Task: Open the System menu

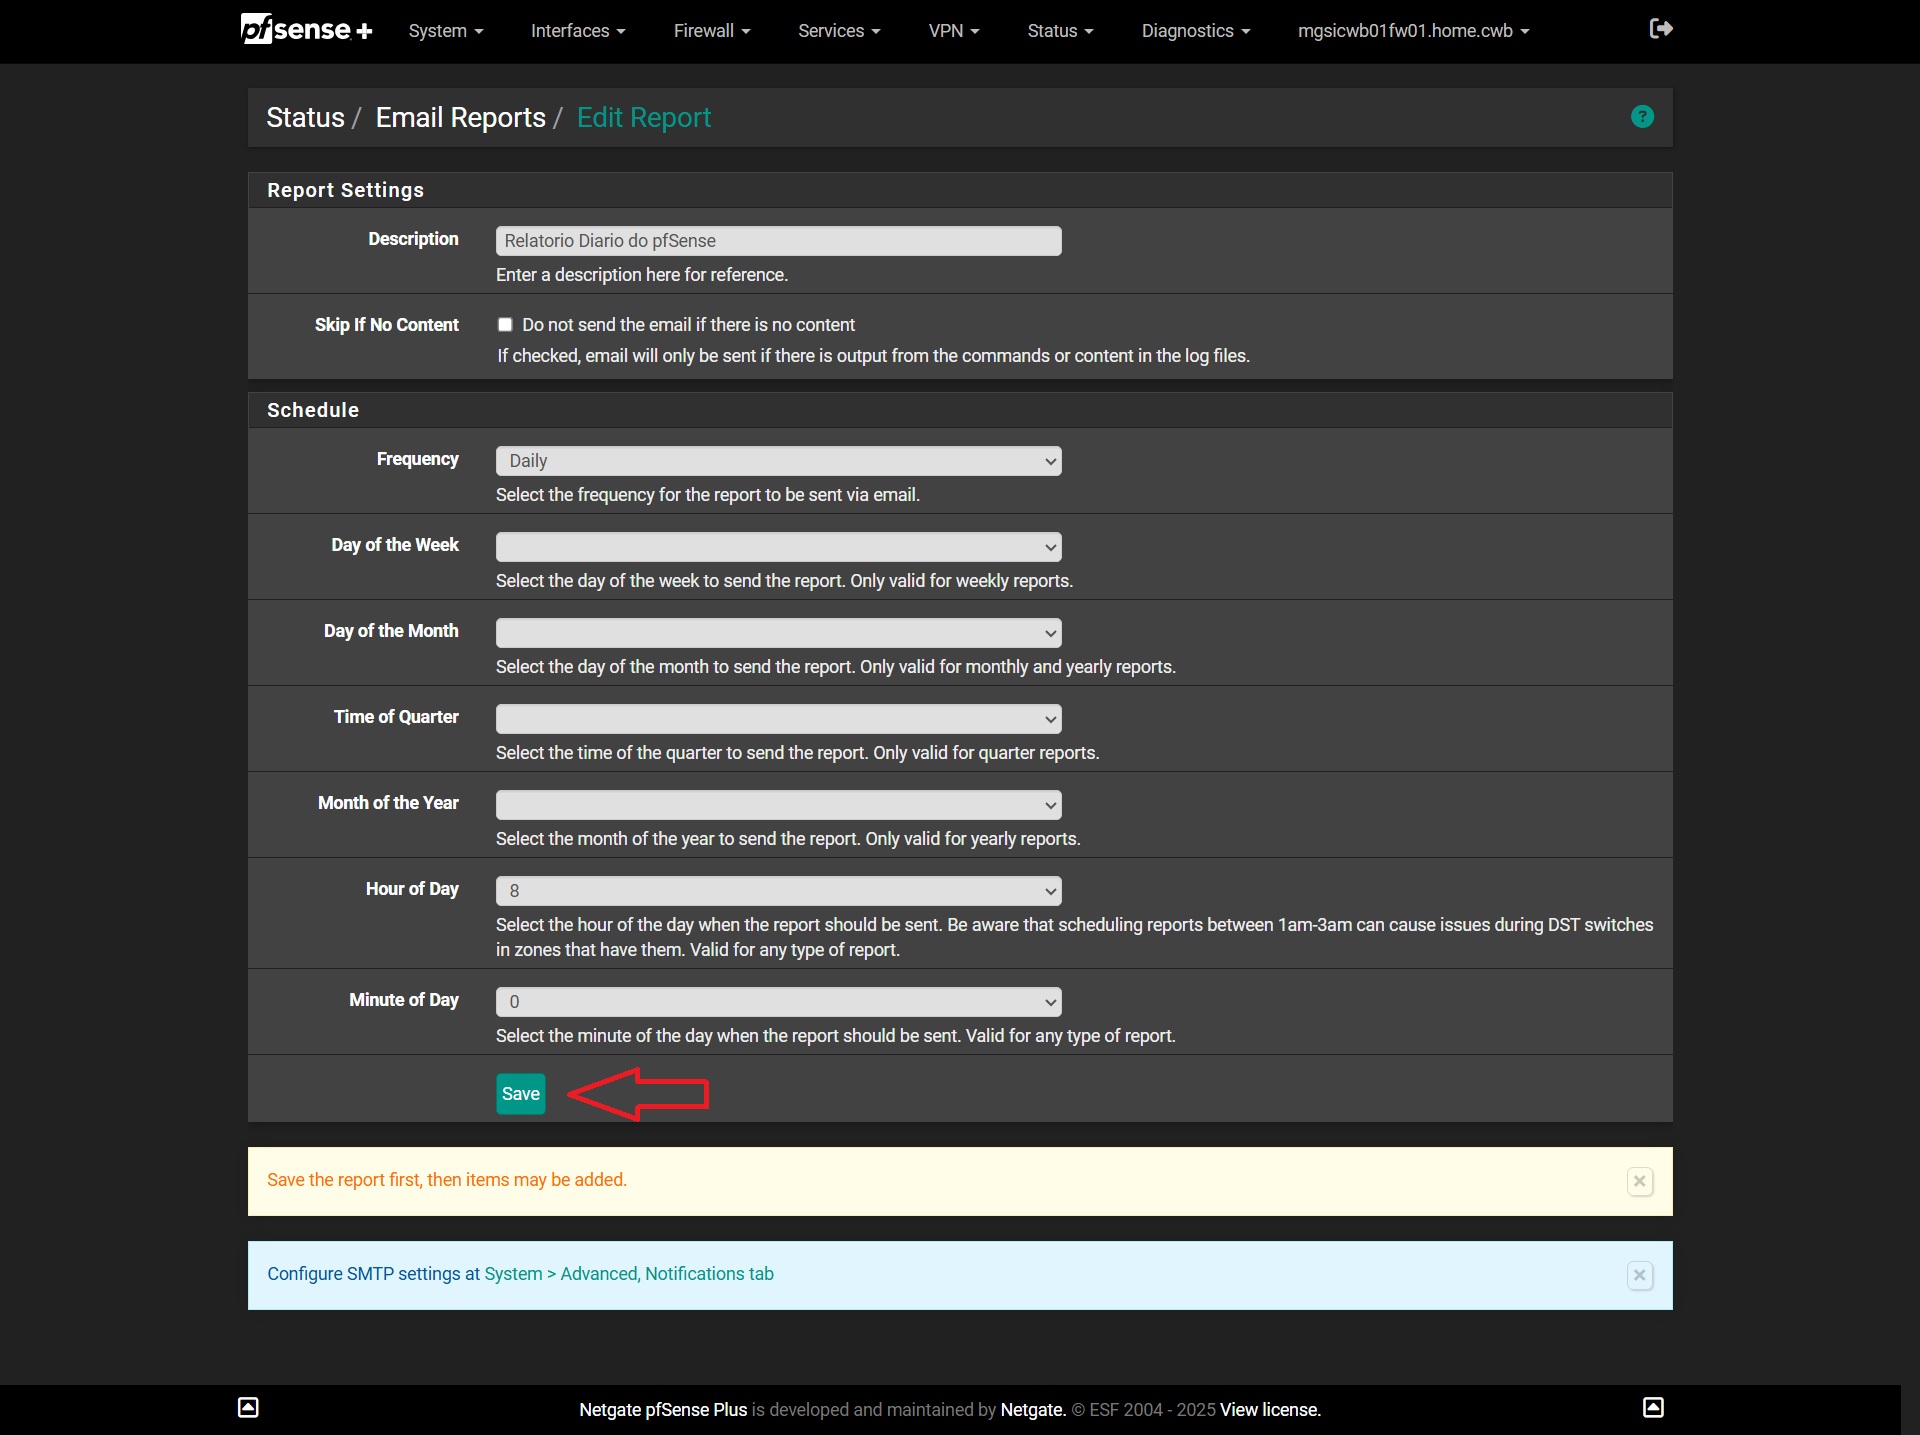Action: (446, 31)
